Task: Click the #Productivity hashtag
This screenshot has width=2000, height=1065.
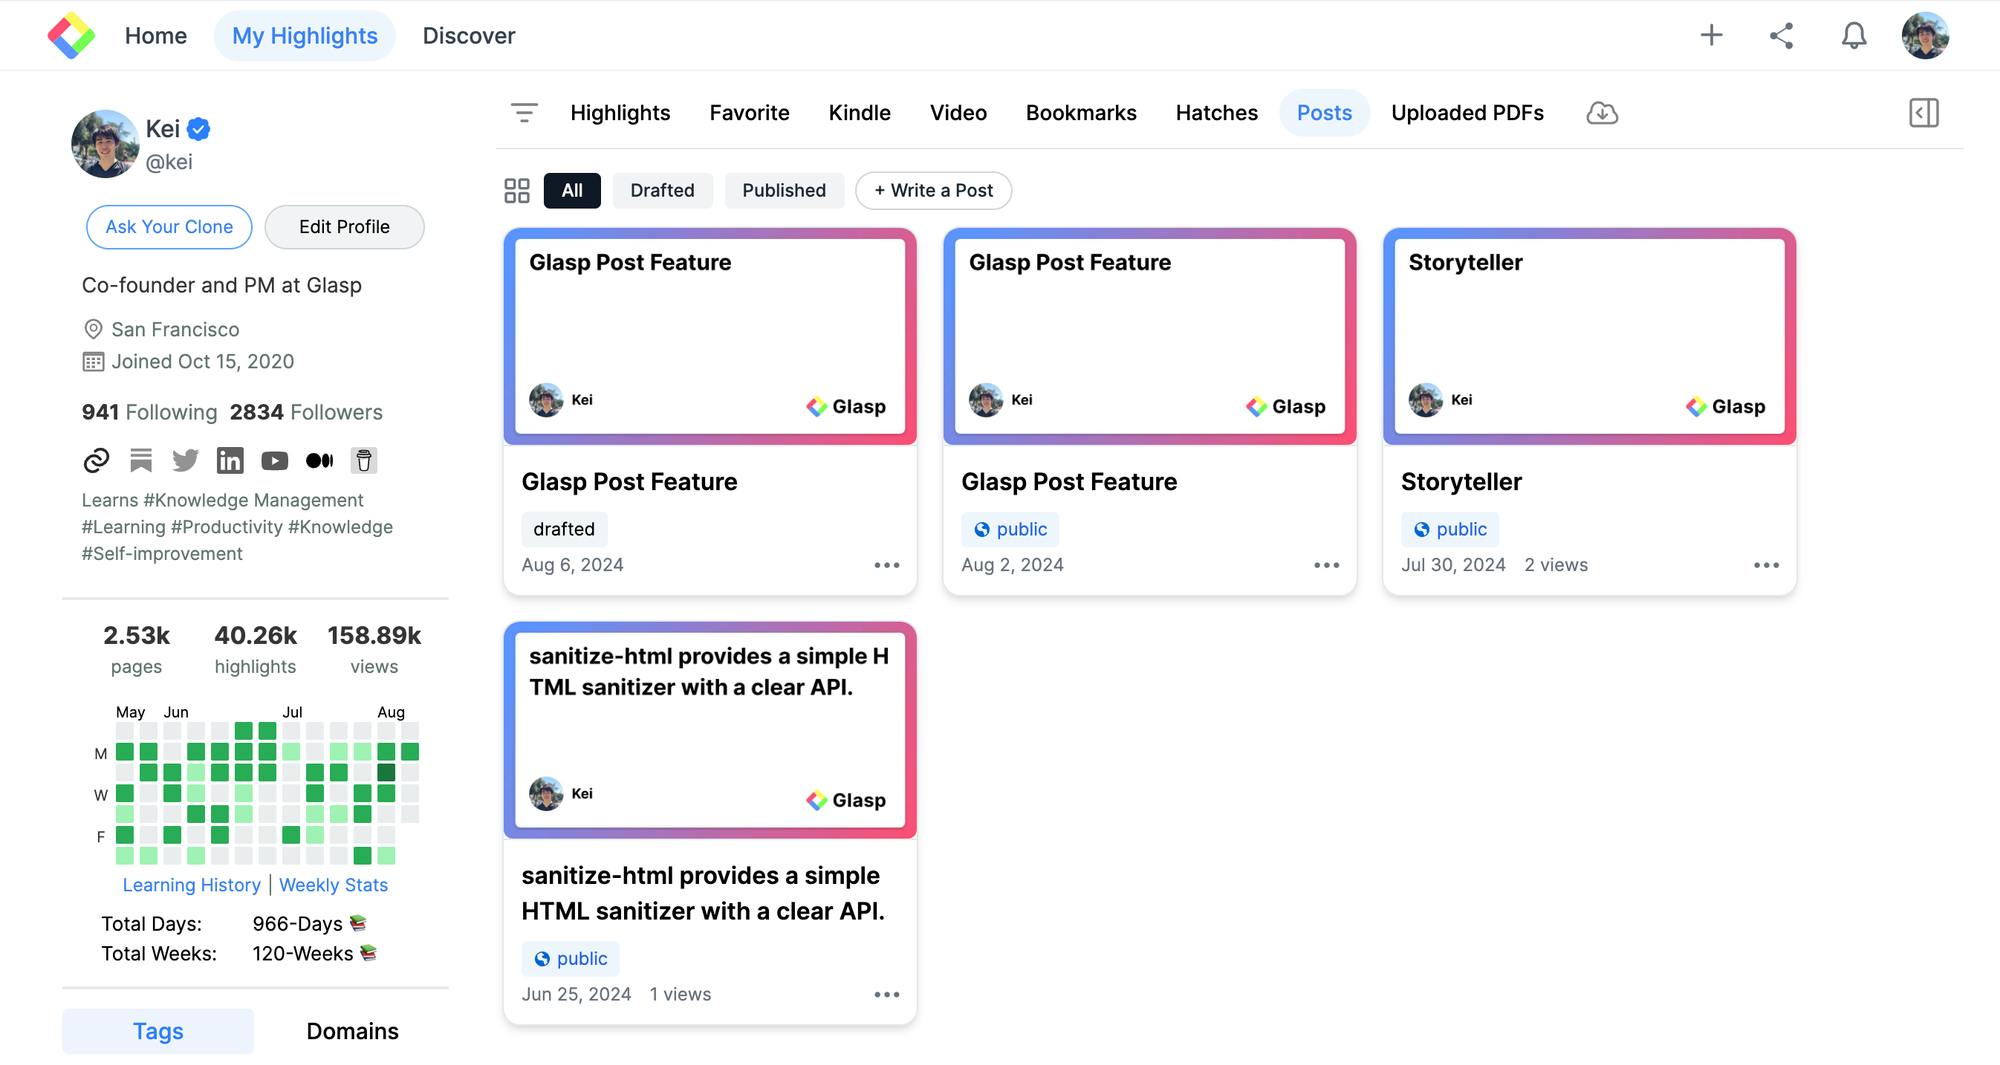Action: pyautogui.click(x=227, y=527)
